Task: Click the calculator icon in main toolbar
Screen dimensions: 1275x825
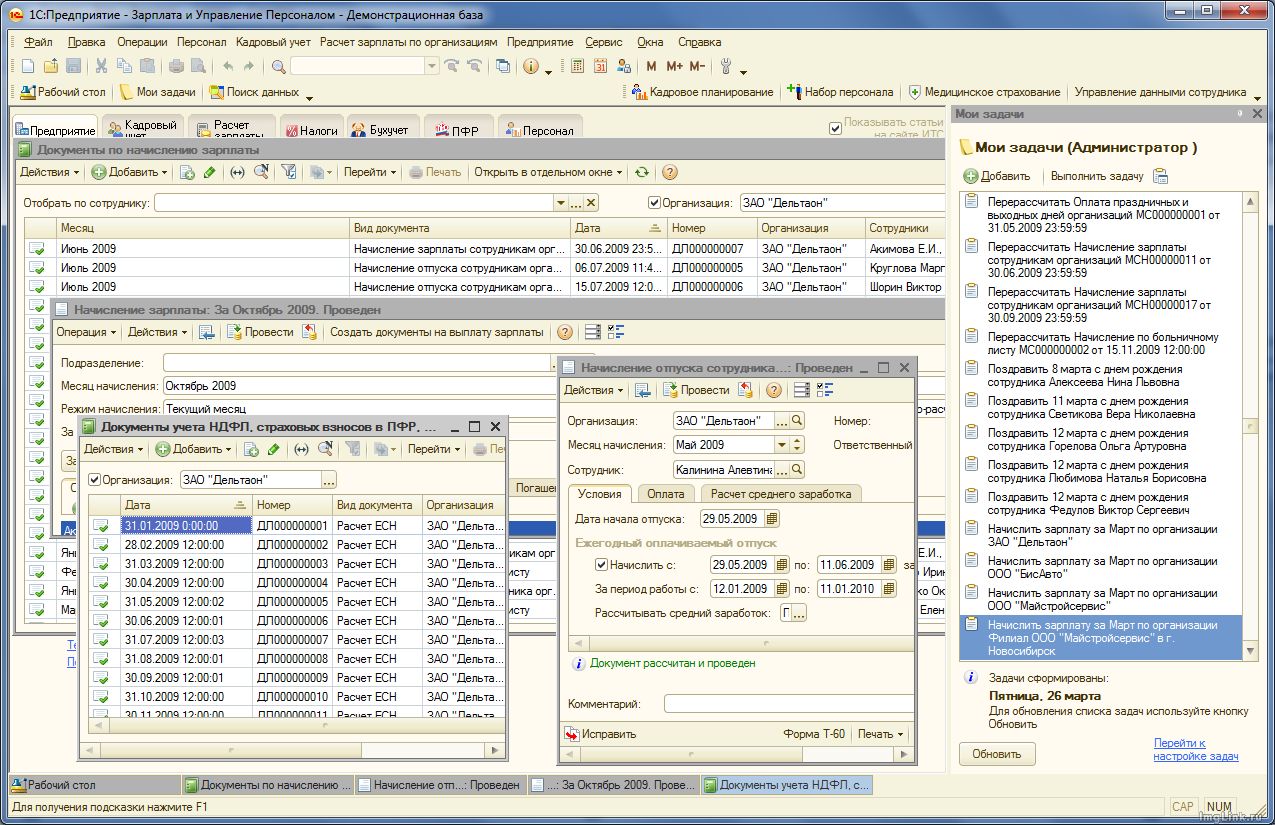Action: click(x=577, y=66)
